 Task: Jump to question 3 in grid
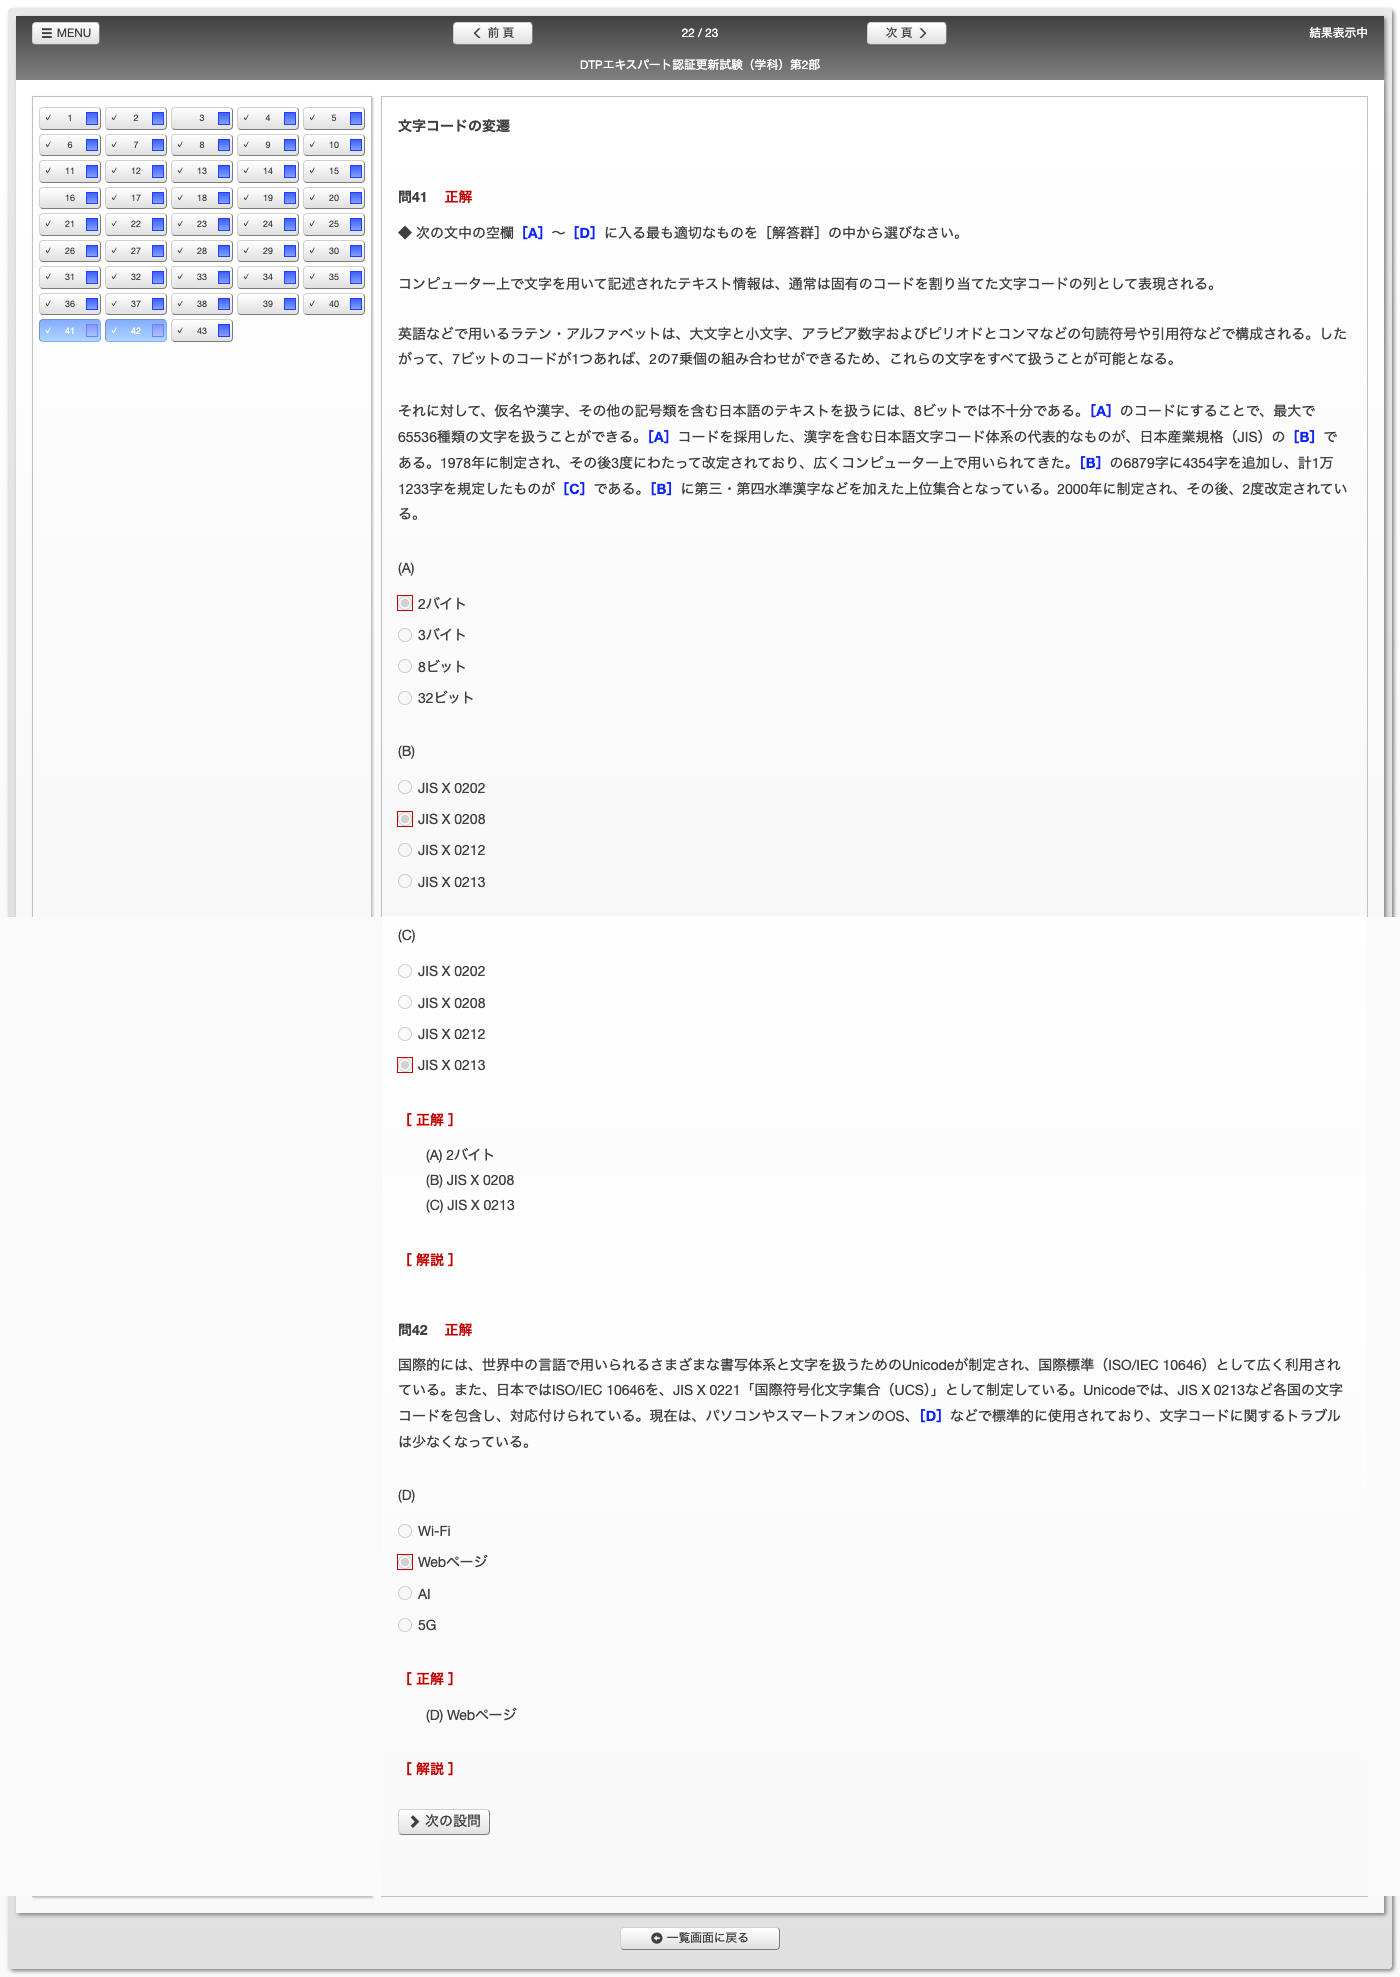[x=201, y=118]
